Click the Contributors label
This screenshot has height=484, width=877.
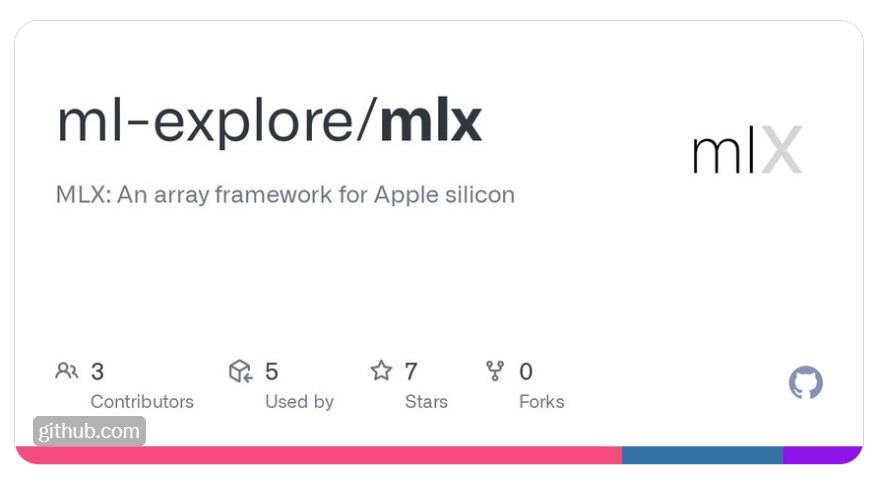coord(142,402)
